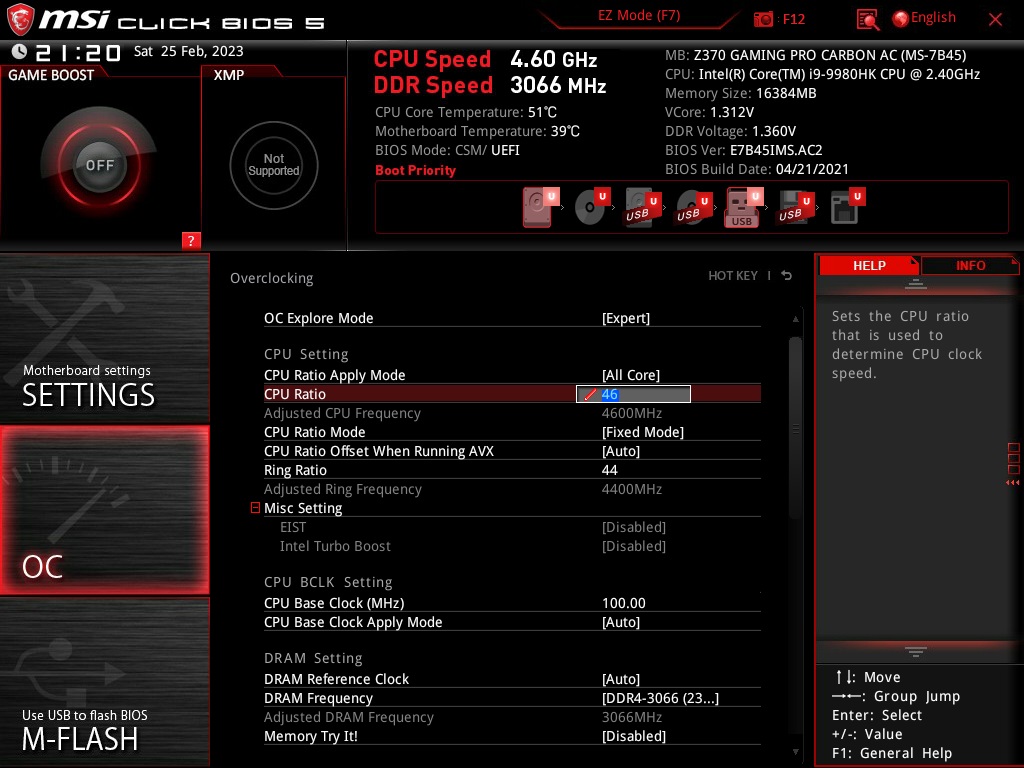The image size is (1024, 768).
Task: Click the scroll up arrow of settings list
Action: [795, 319]
